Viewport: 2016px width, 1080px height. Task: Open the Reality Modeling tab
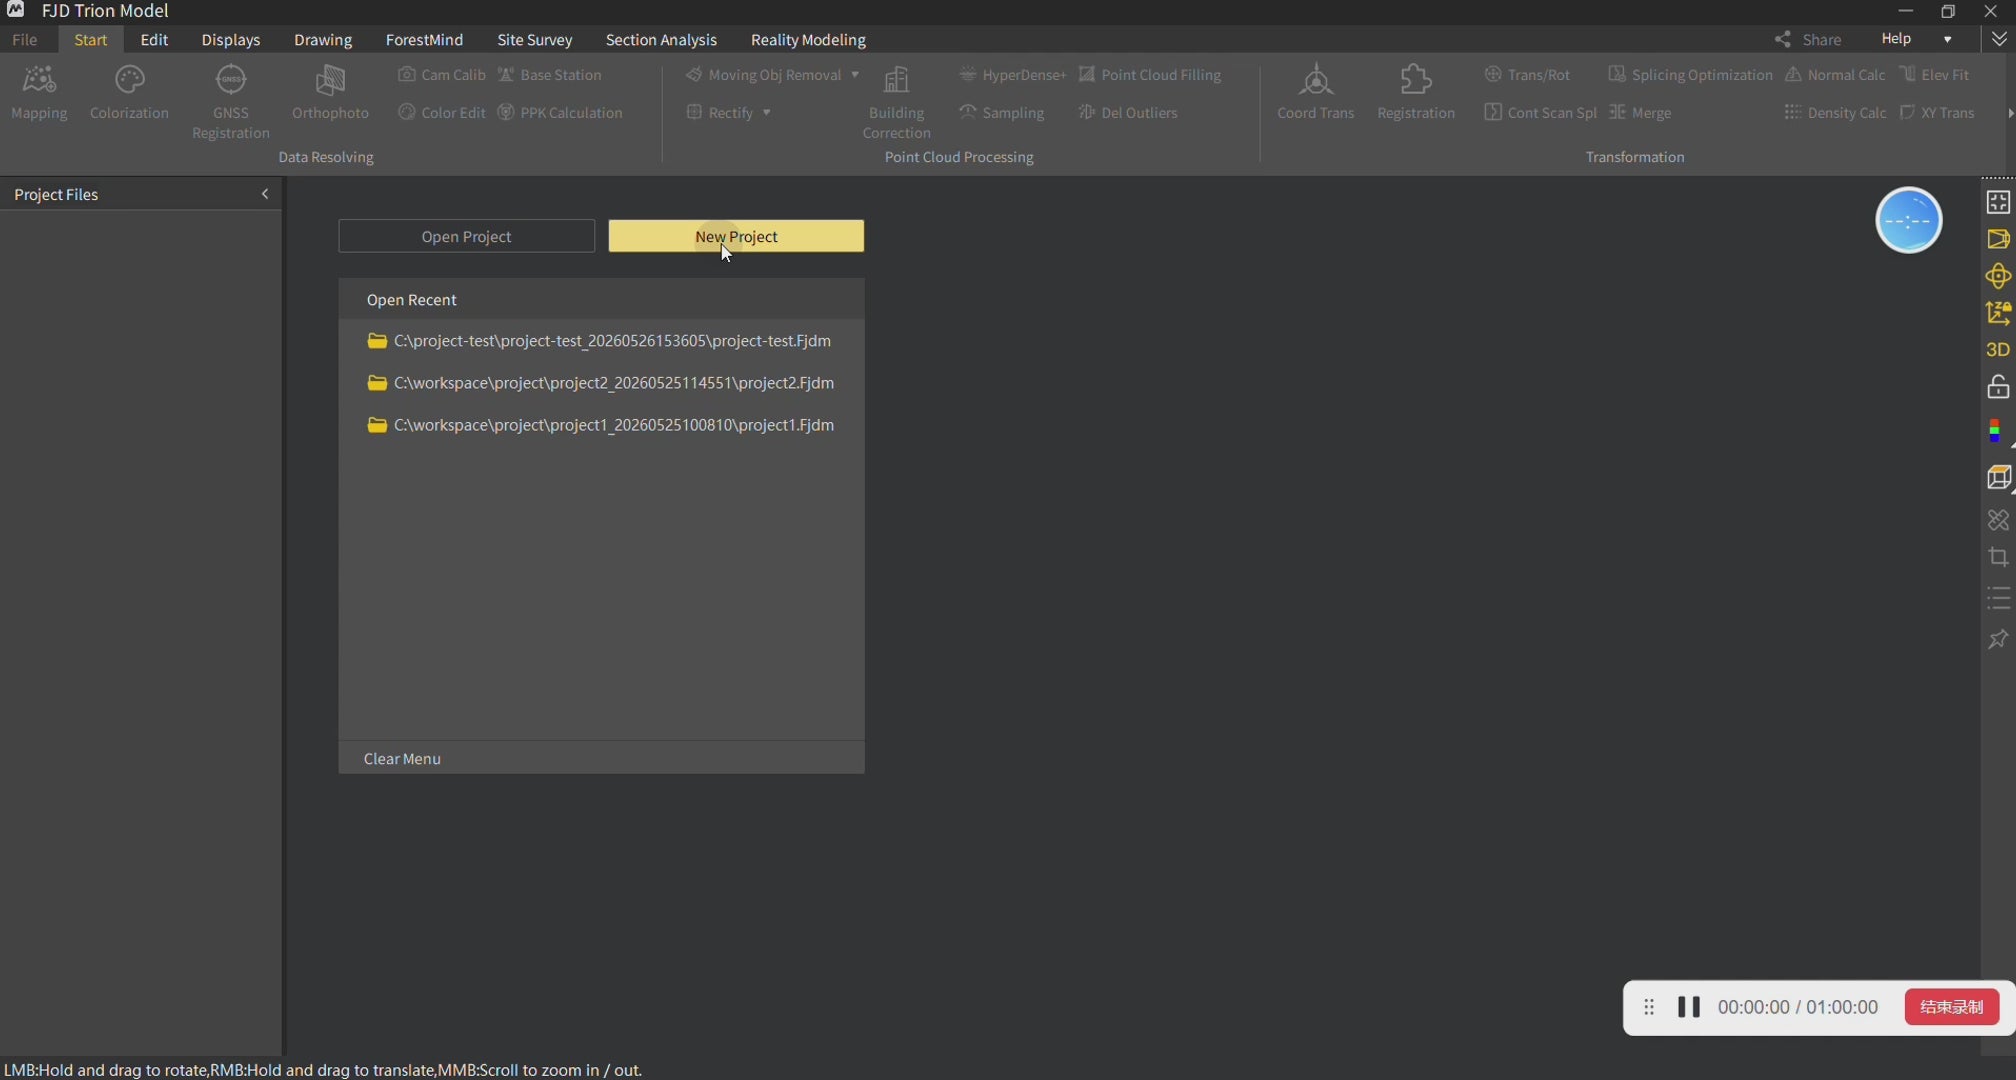(x=808, y=40)
